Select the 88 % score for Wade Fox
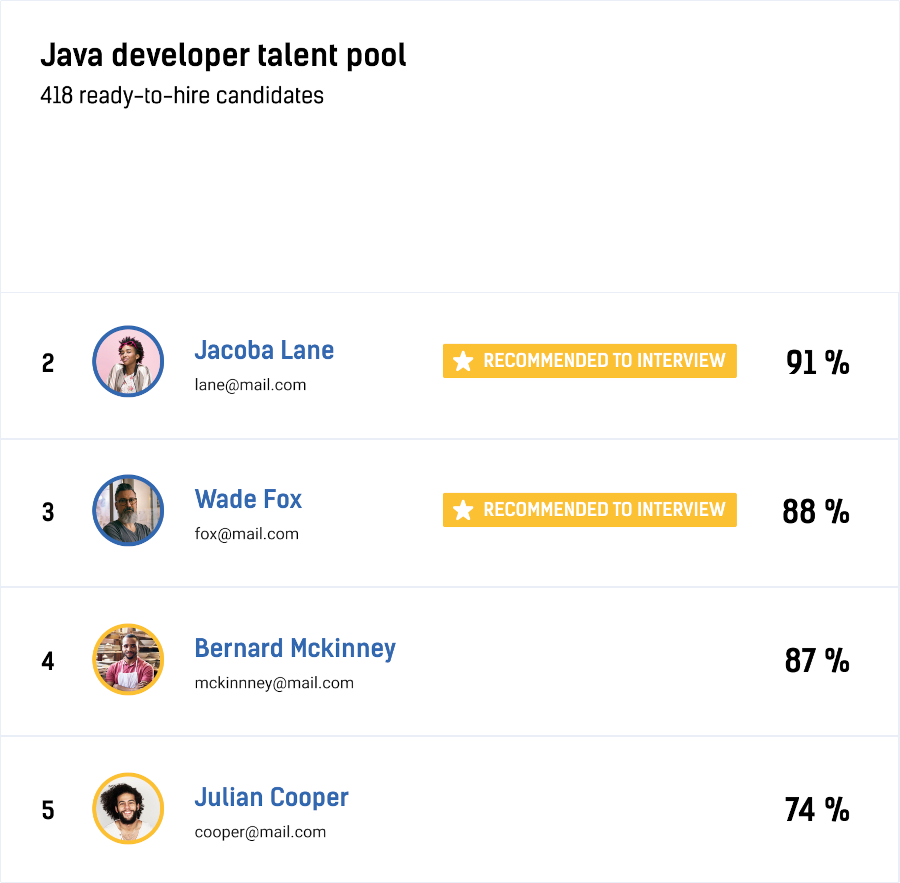 pos(816,511)
